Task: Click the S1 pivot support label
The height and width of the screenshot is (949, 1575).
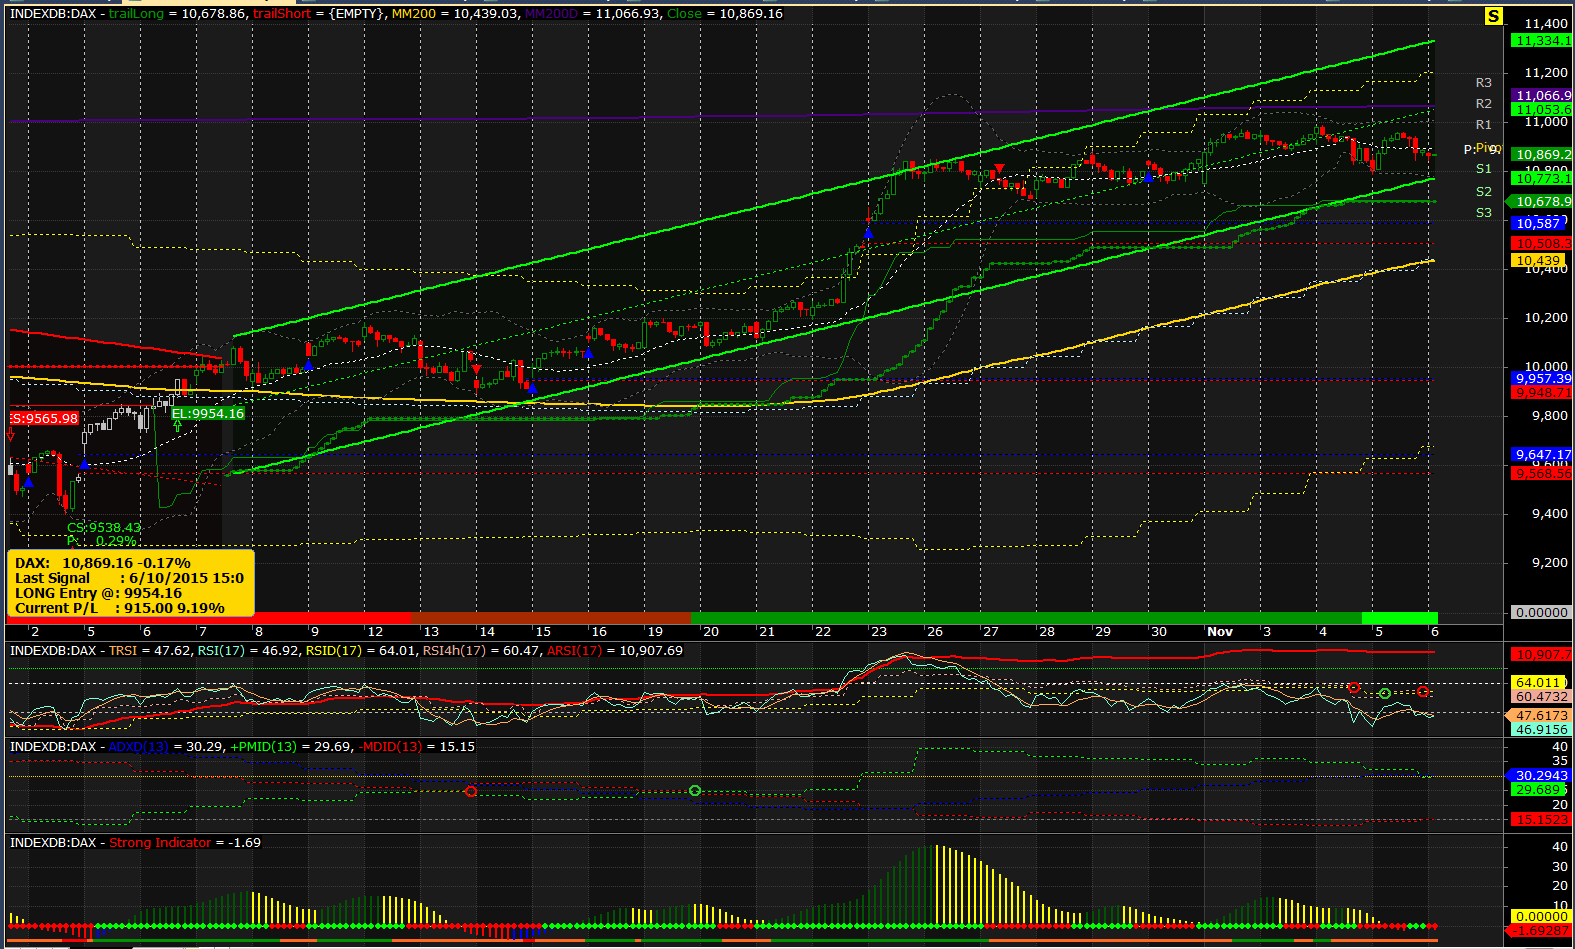Action: pos(1484,169)
